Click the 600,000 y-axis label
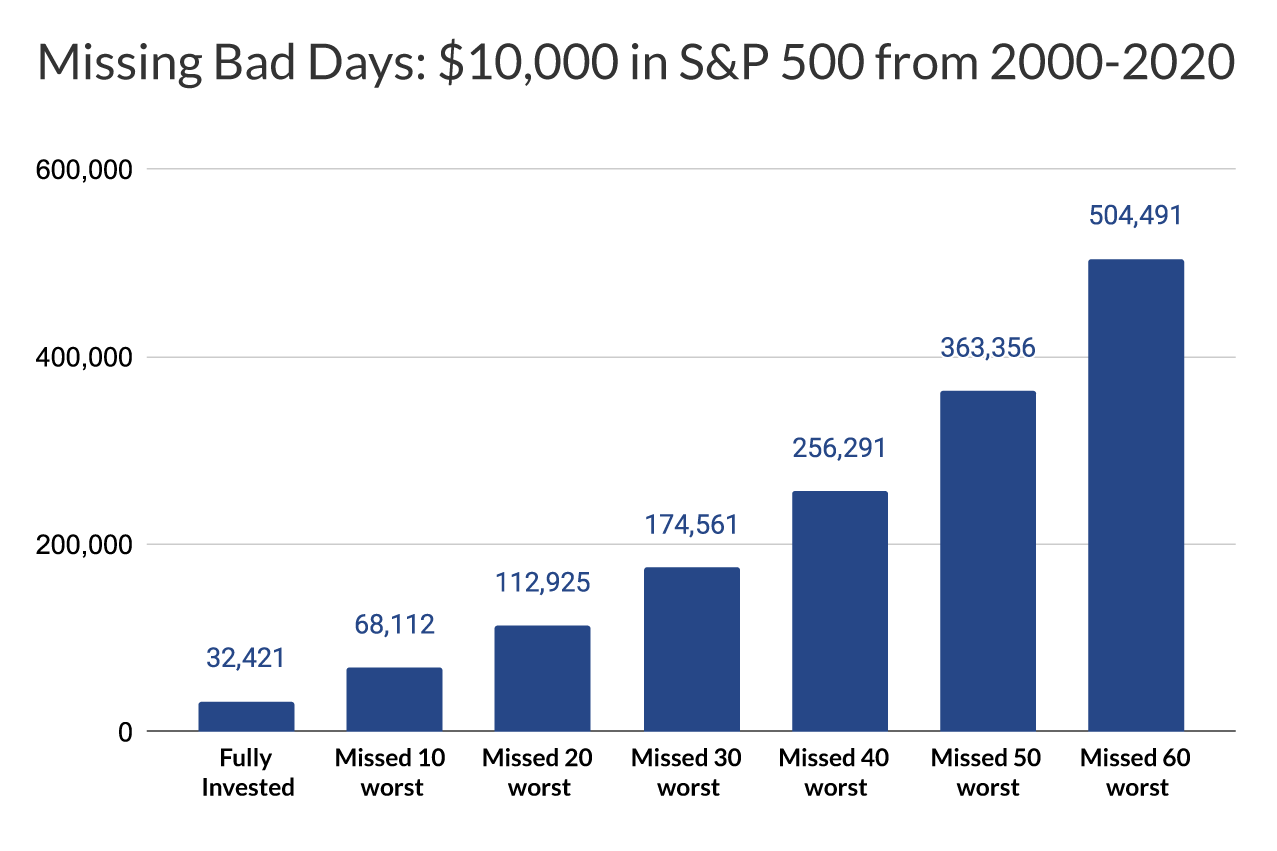Image resolution: width=1277 pixels, height=851 pixels. coord(84,169)
